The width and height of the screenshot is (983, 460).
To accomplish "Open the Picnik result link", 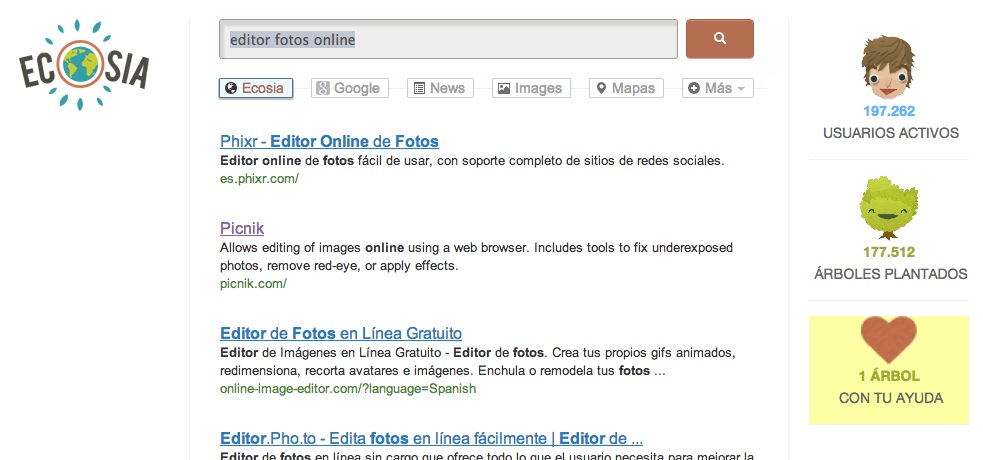I will point(242,227).
